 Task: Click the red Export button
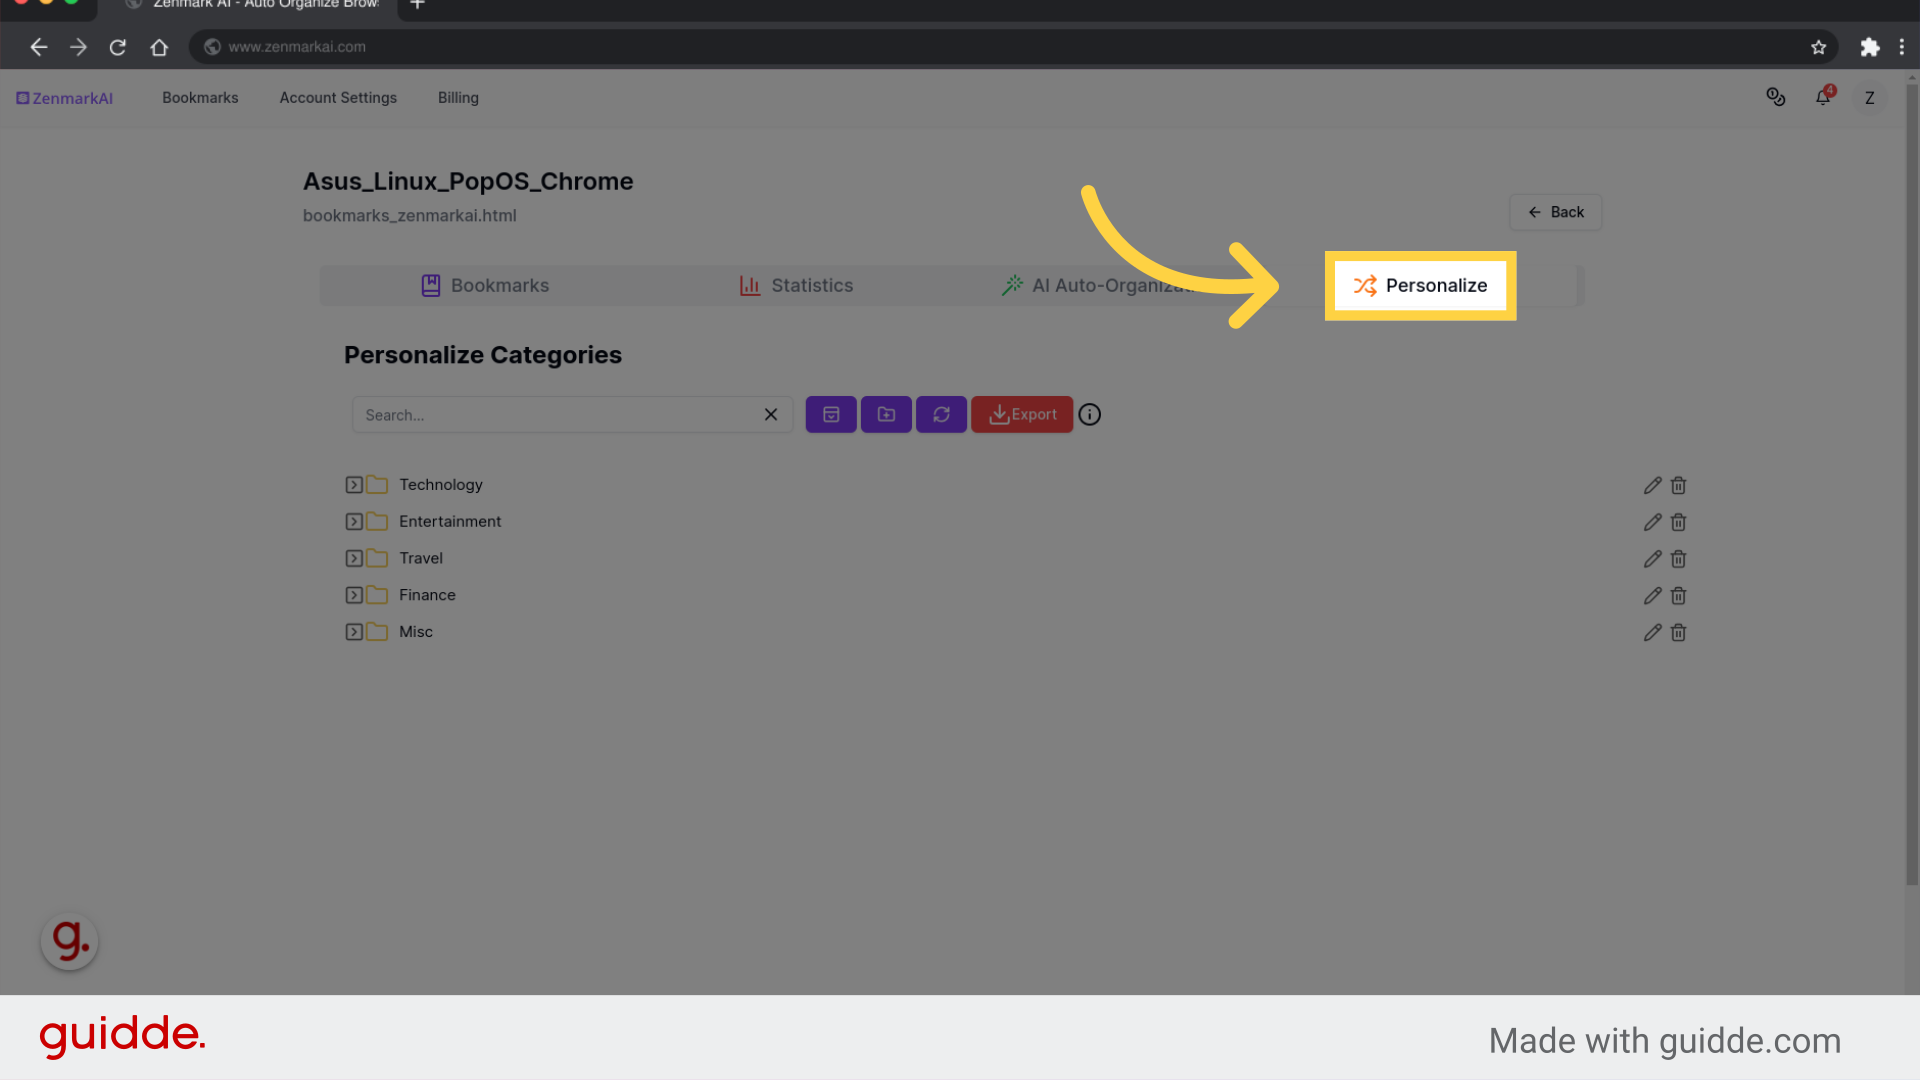tap(1022, 414)
